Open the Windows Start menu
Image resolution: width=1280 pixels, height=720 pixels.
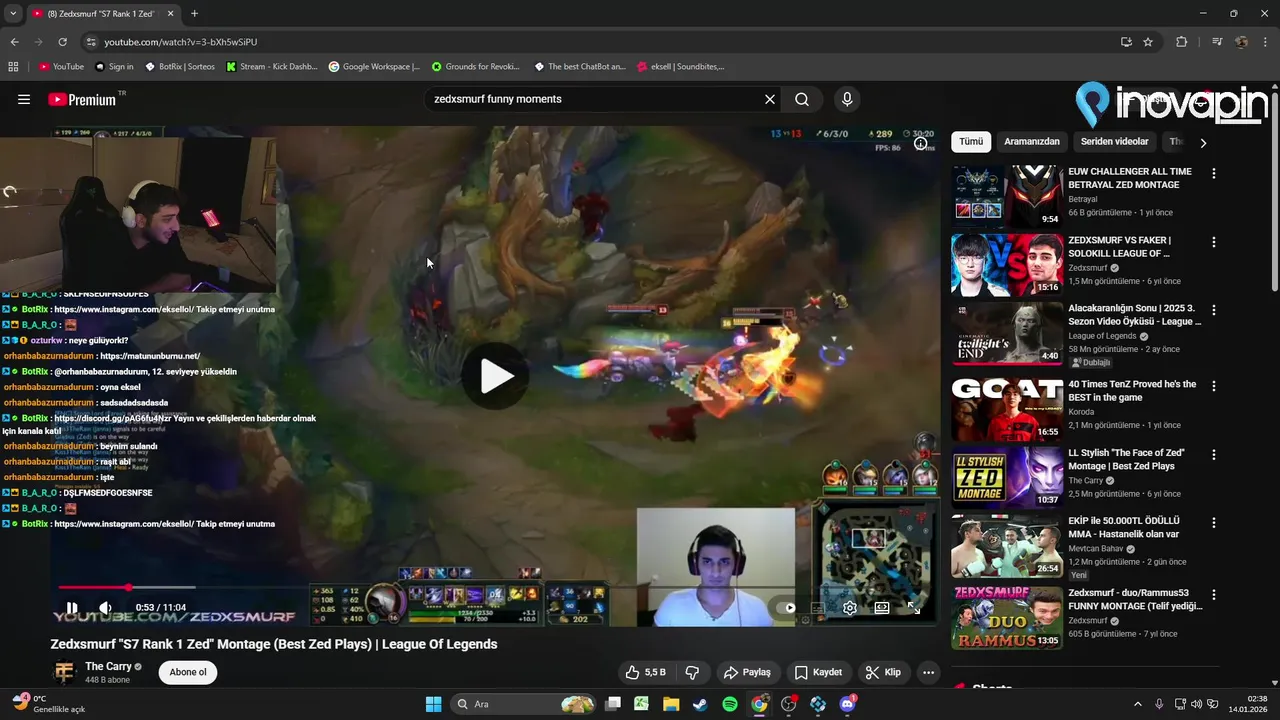tap(433, 704)
